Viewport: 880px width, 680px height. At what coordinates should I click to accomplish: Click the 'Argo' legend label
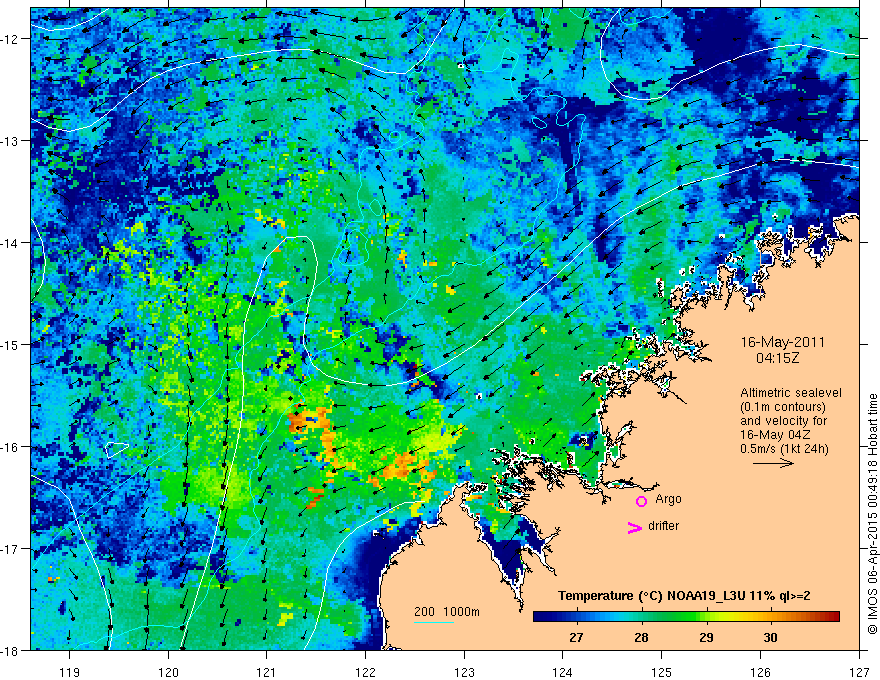click(668, 499)
